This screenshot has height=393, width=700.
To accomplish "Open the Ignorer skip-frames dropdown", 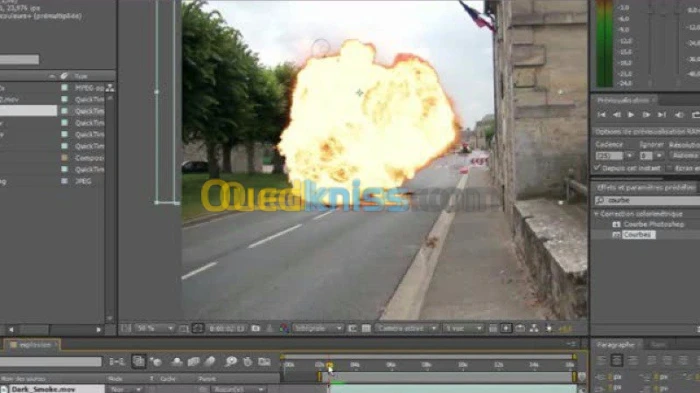I will point(659,155).
